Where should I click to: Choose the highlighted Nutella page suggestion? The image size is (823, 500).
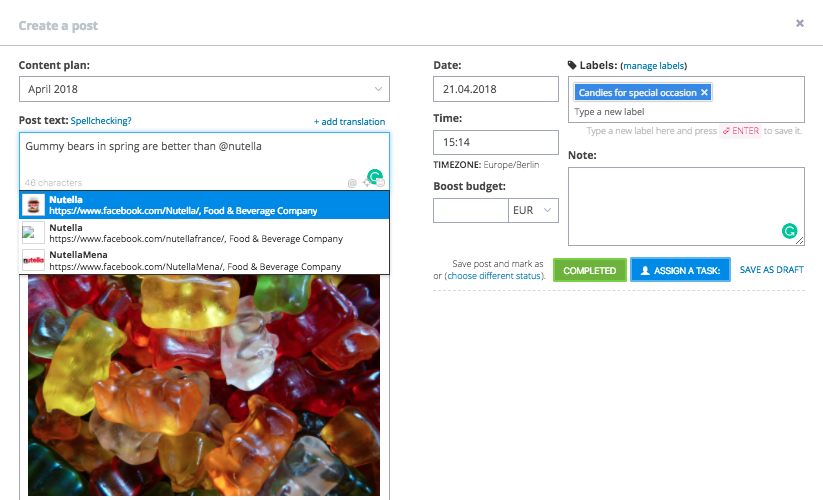[x=204, y=205]
